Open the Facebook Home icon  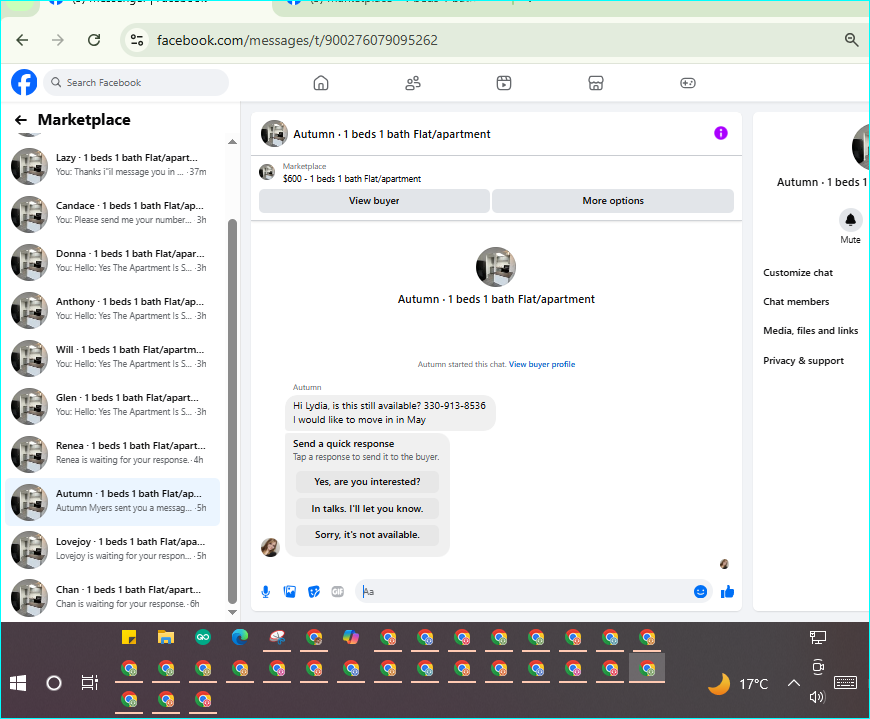[321, 83]
